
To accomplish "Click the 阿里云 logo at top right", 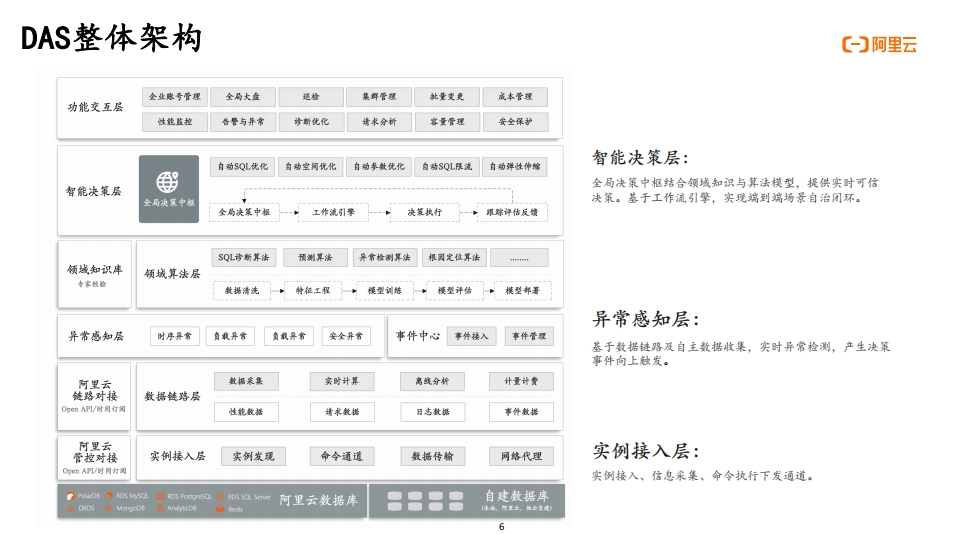I will (879, 44).
